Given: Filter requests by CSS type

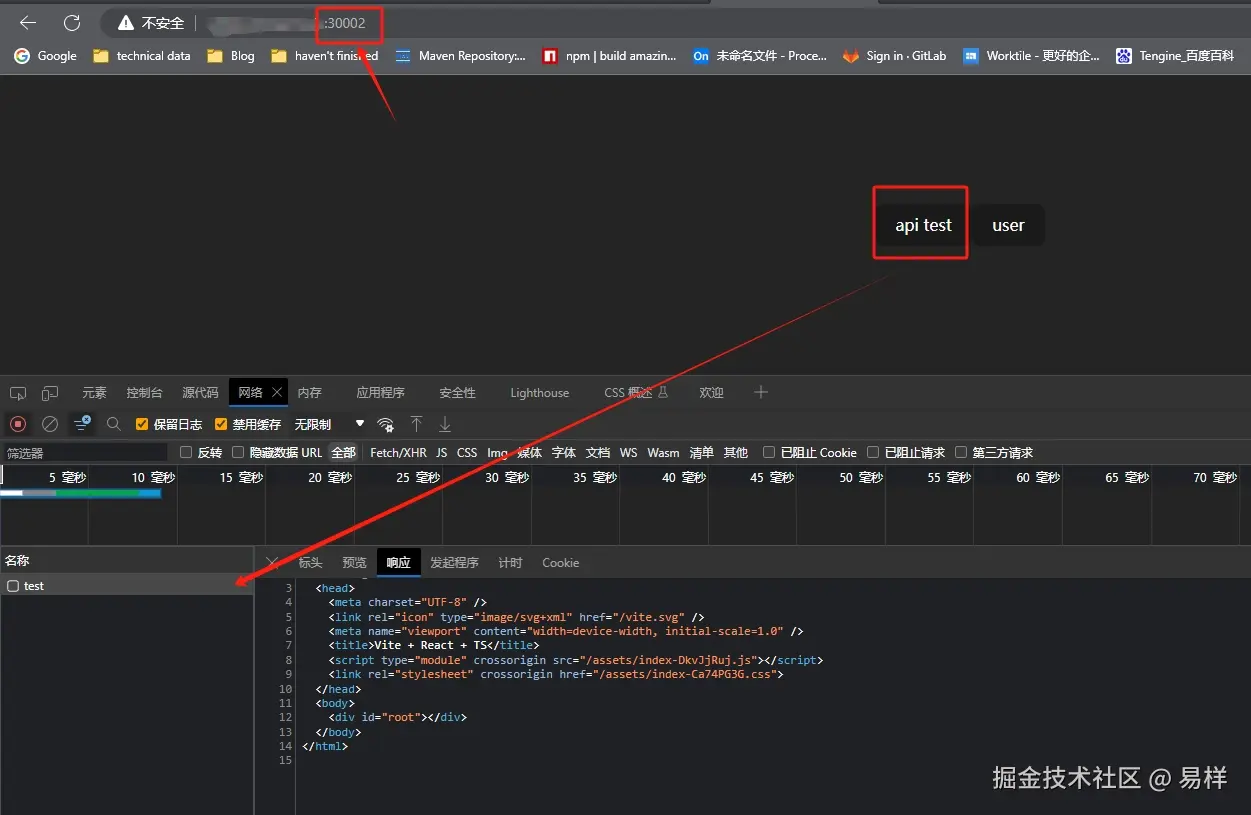Looking at the screenshot, I should click(467, 453).
